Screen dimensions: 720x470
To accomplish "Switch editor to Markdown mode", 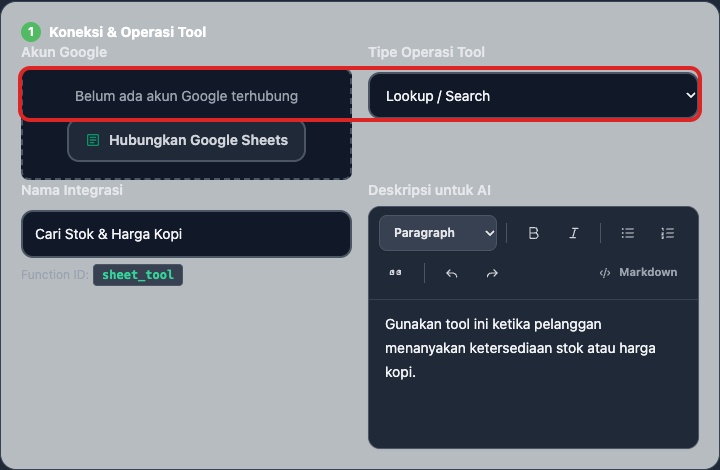I will (x=638, y=273).
